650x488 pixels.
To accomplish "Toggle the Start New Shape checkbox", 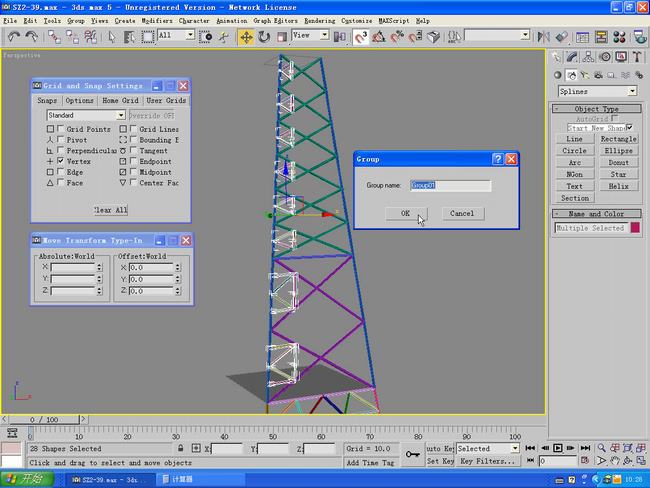I will pos(630,127).
